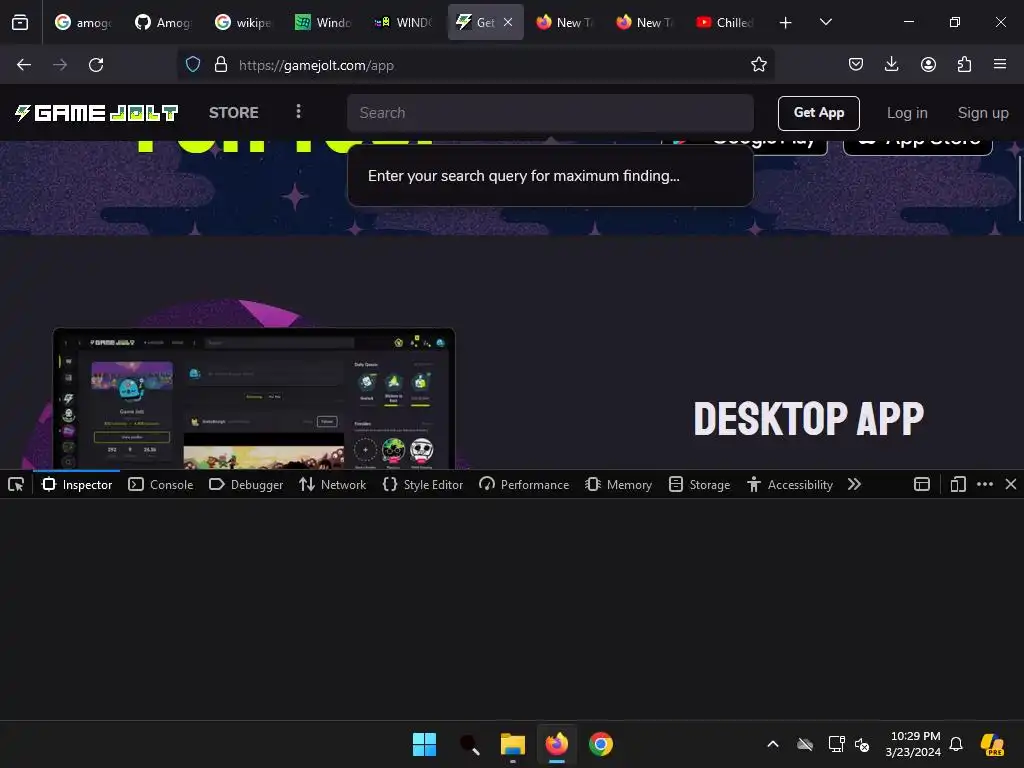1024x768 pixels.
Task: Open the Storage devtools tab
Action: coord(699,485)
